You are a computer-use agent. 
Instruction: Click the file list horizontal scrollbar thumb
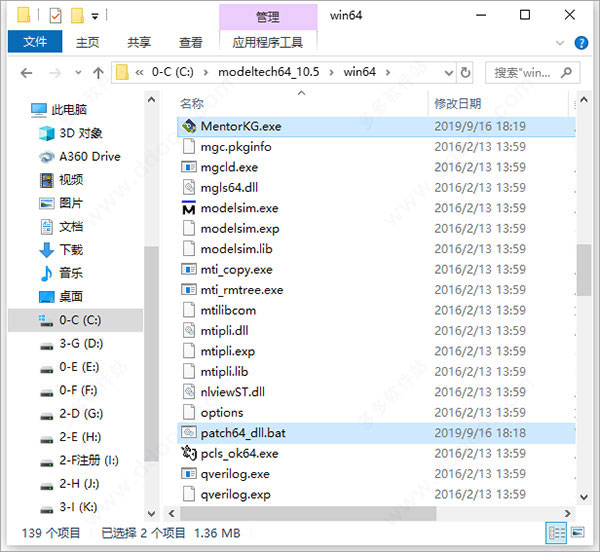[x=308, y=513]
